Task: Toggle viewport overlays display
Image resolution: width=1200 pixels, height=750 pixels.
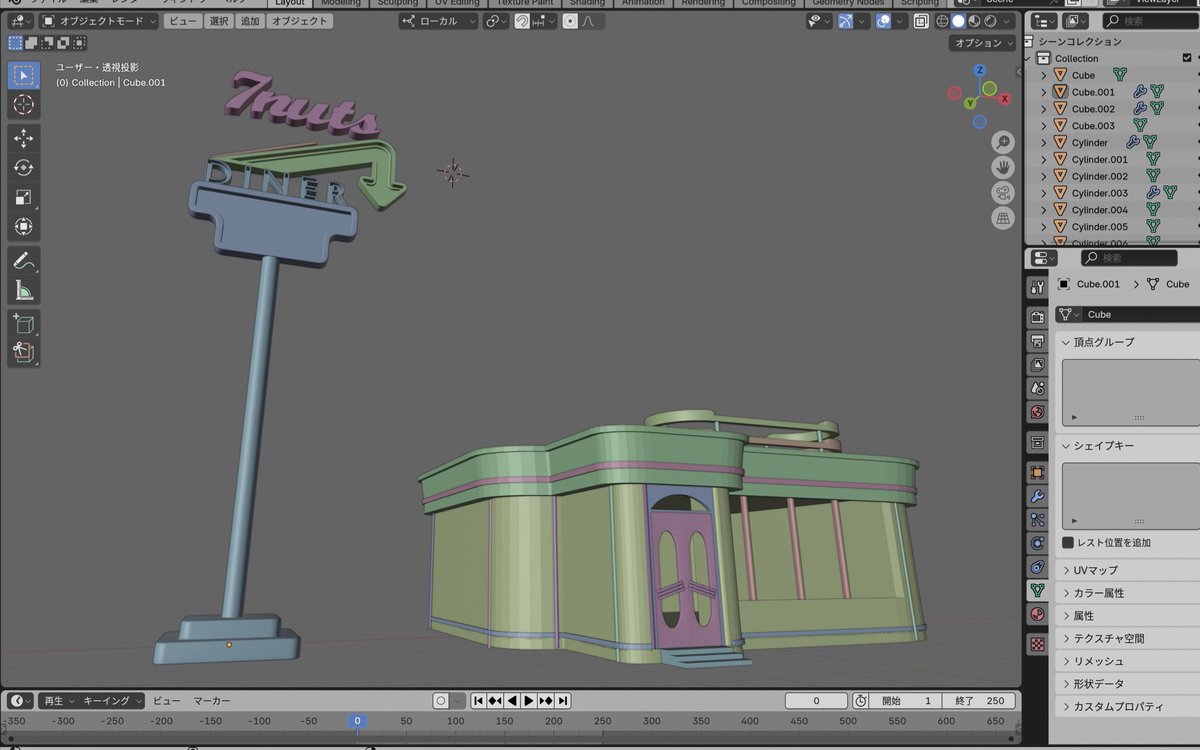Action: [884, 21]
